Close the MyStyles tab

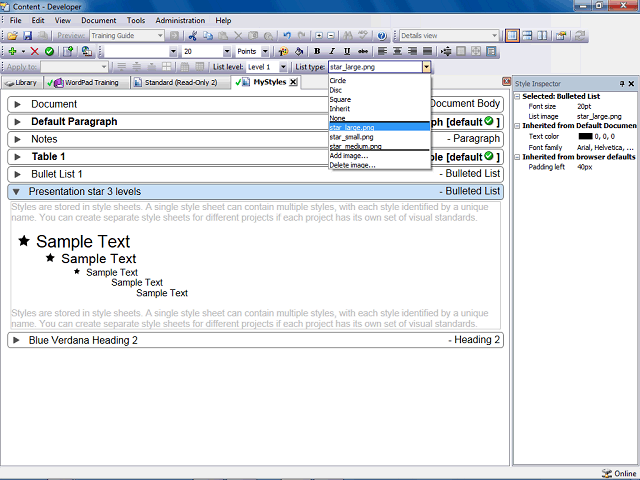point(293,82)
